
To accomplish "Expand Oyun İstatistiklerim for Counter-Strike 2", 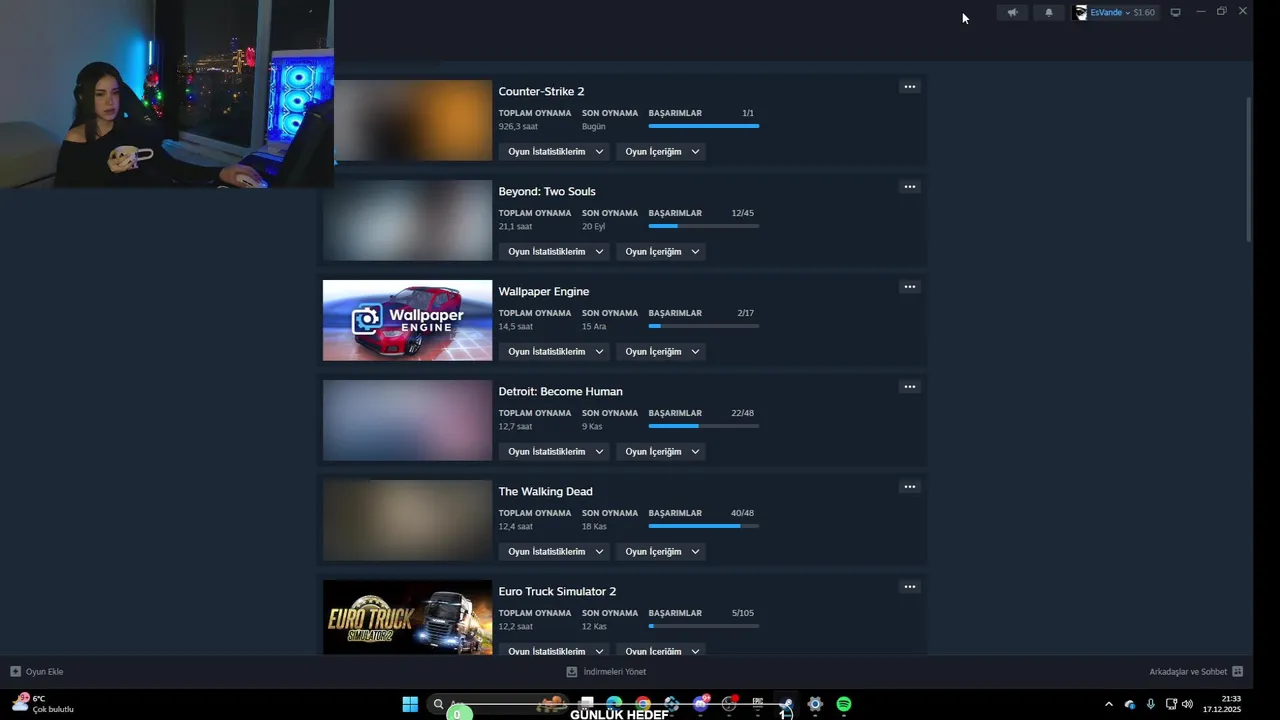I will click(556, 152).
